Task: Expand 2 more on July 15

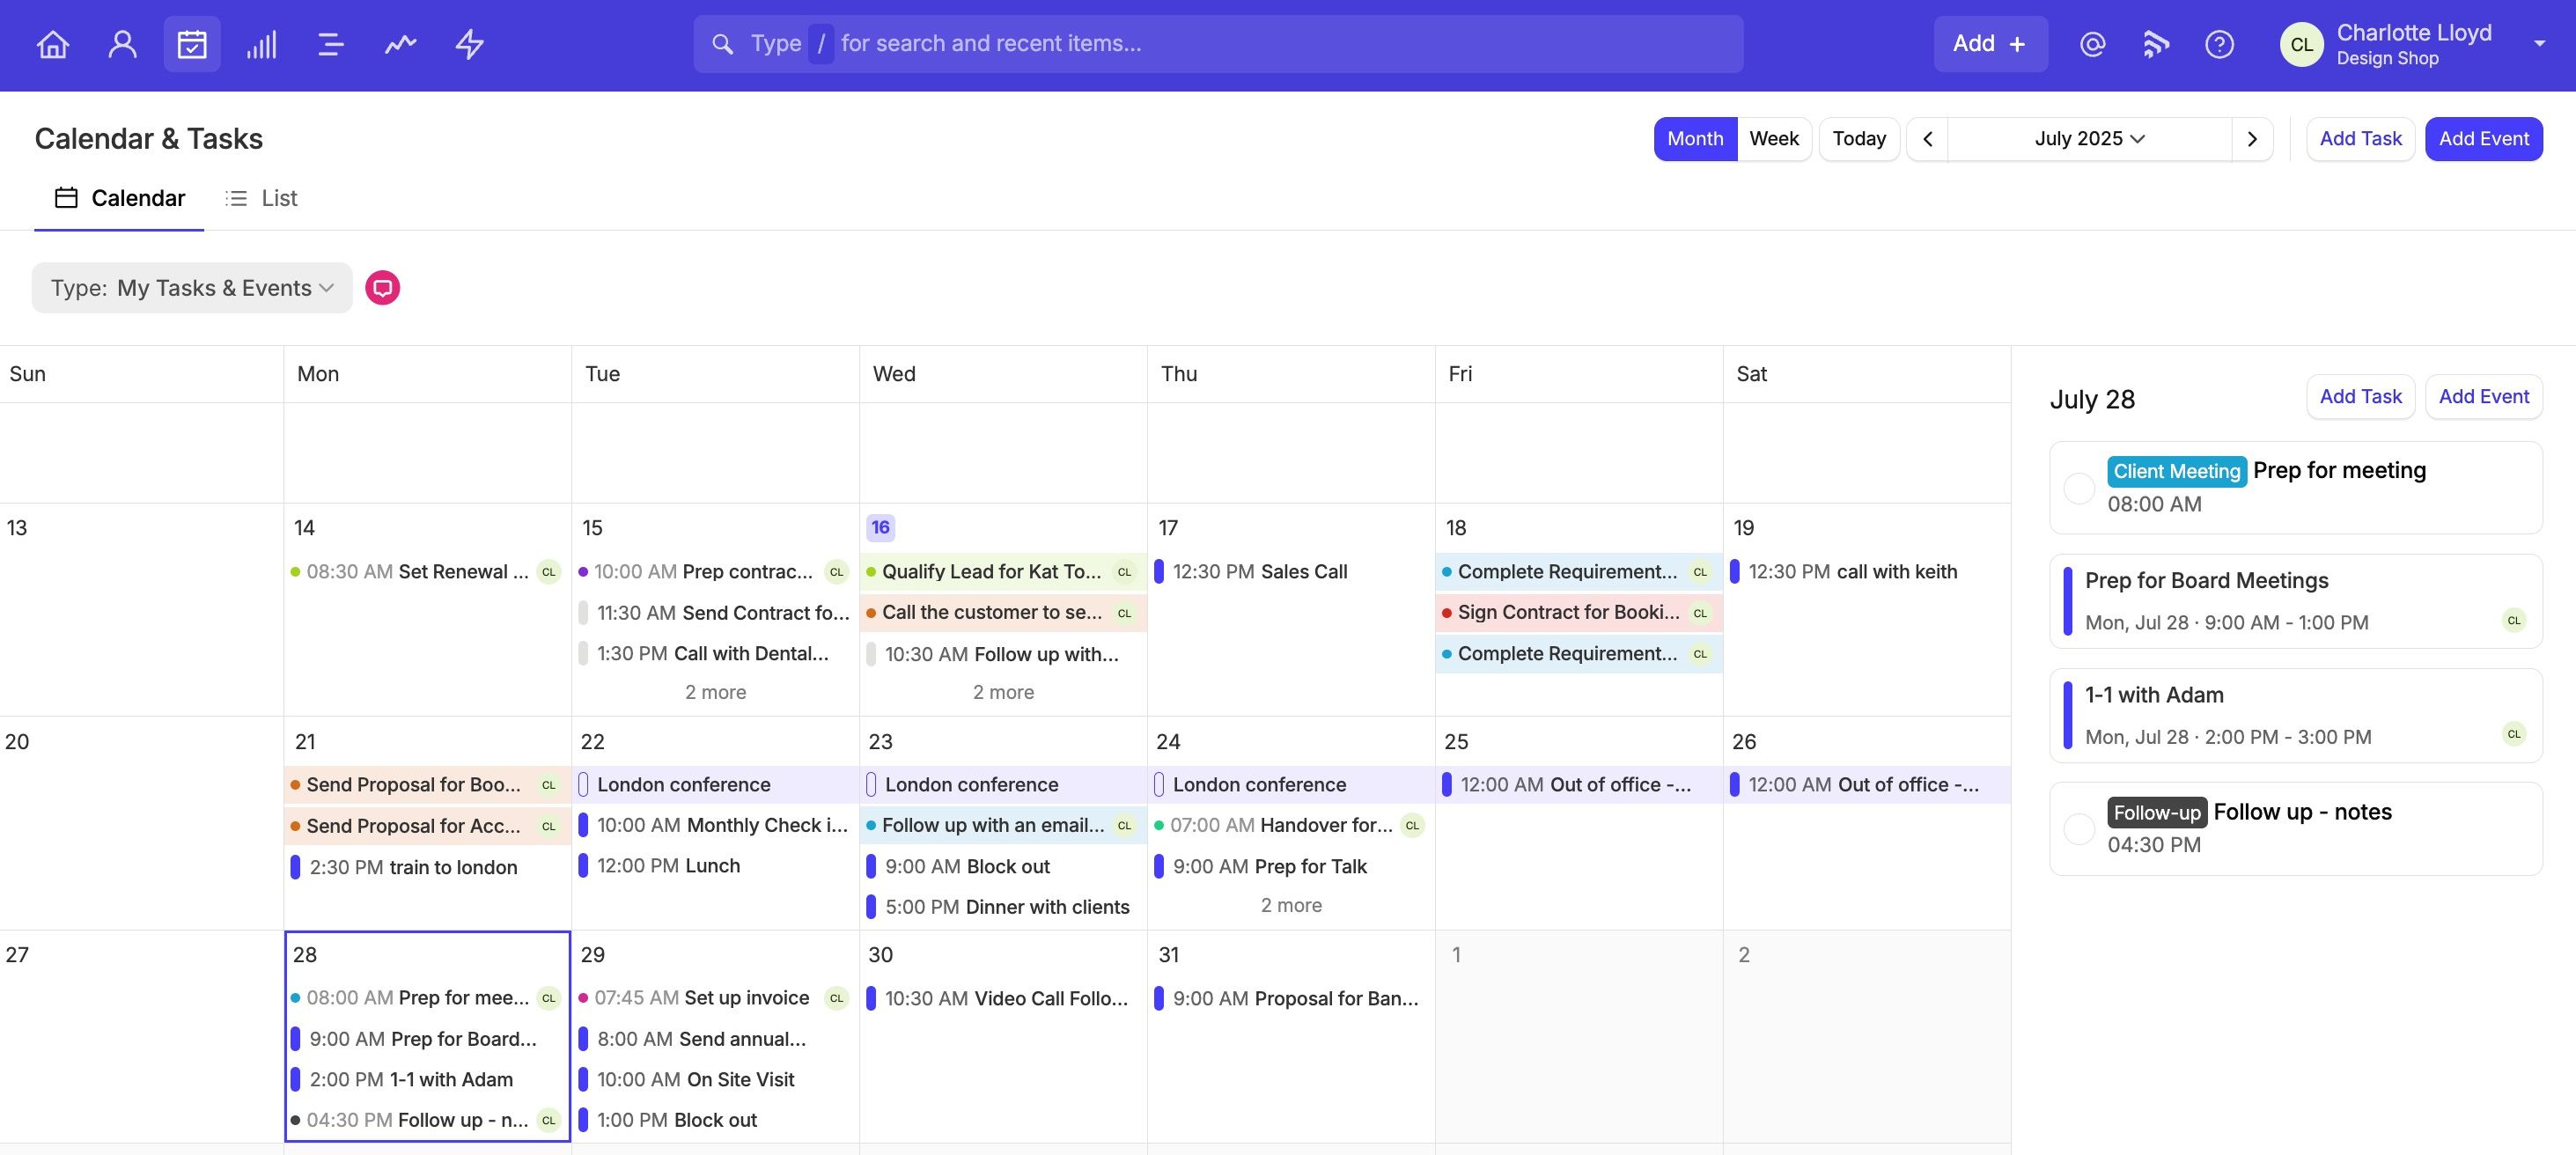Action: coord(715,692)
